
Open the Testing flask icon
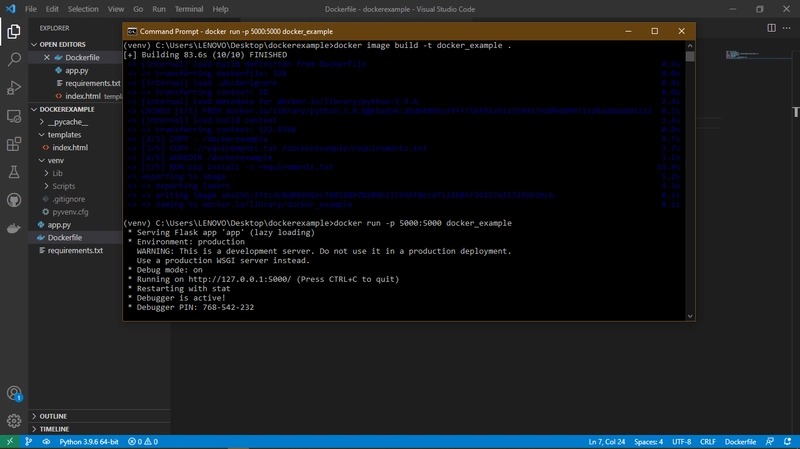point(14,172)
